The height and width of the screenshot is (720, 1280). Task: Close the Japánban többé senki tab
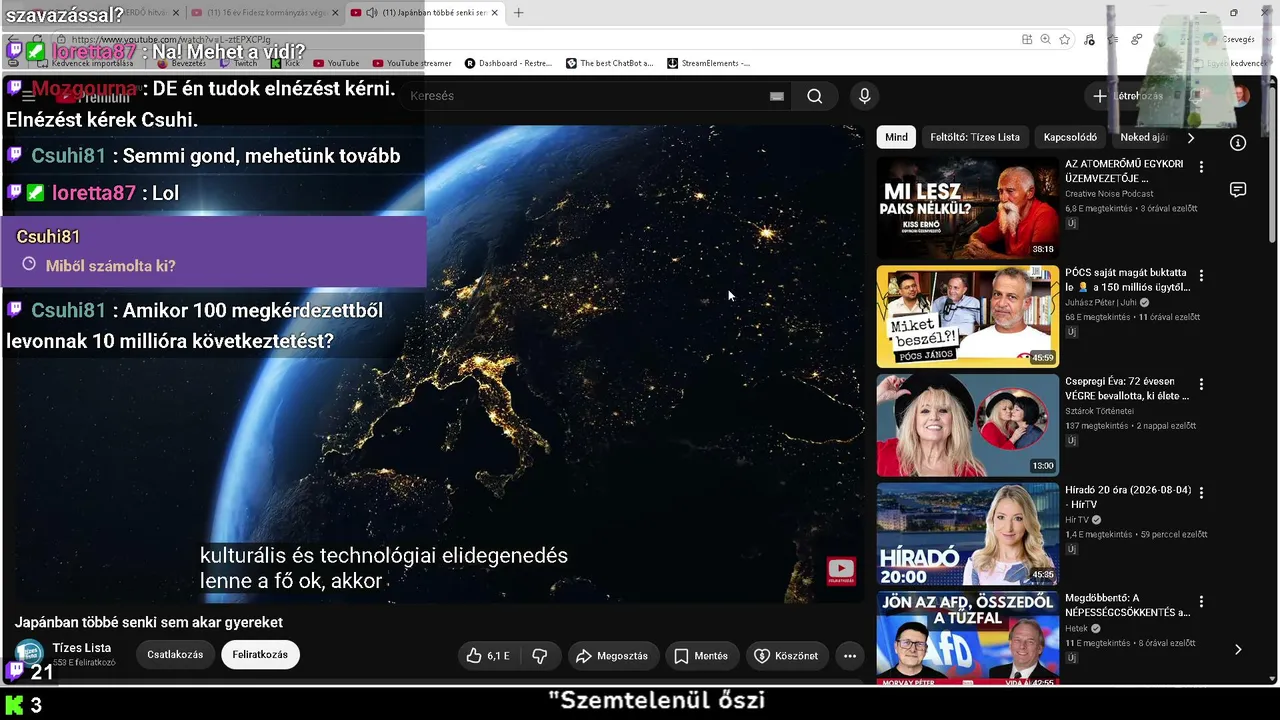pos(494,13)
